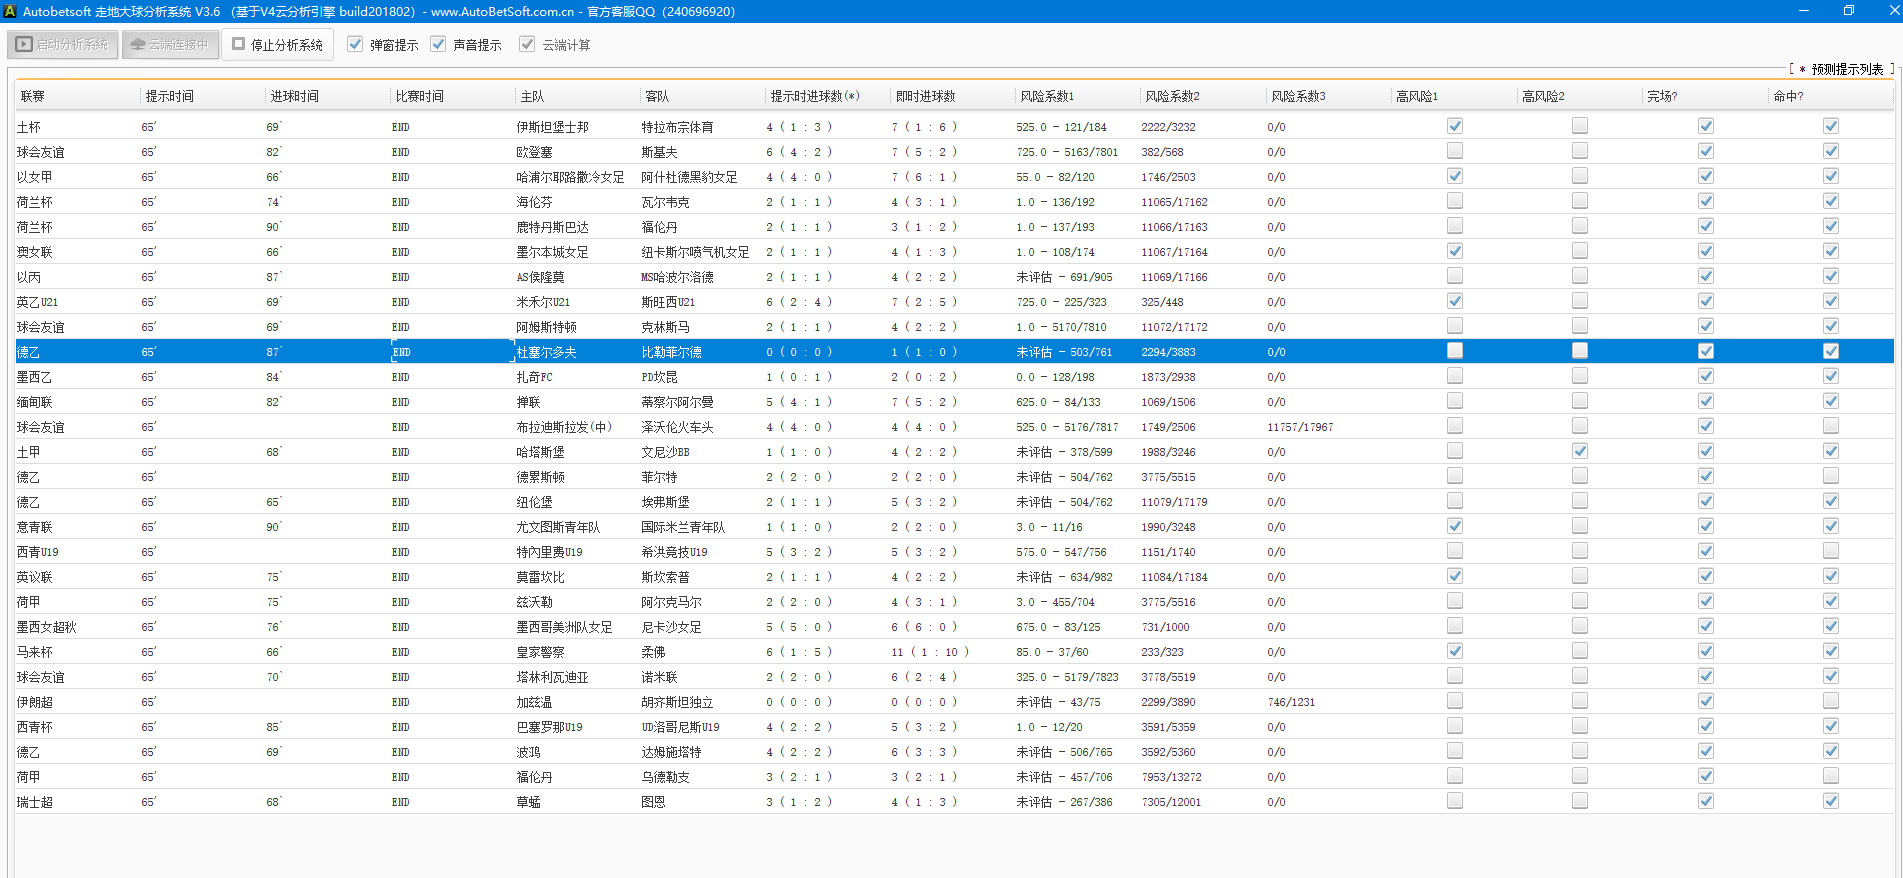Uncheck 高风险2 in the 哈塔斯堡 row
Viewport: 1903px width, 878px height.
tap(1580, 451)
